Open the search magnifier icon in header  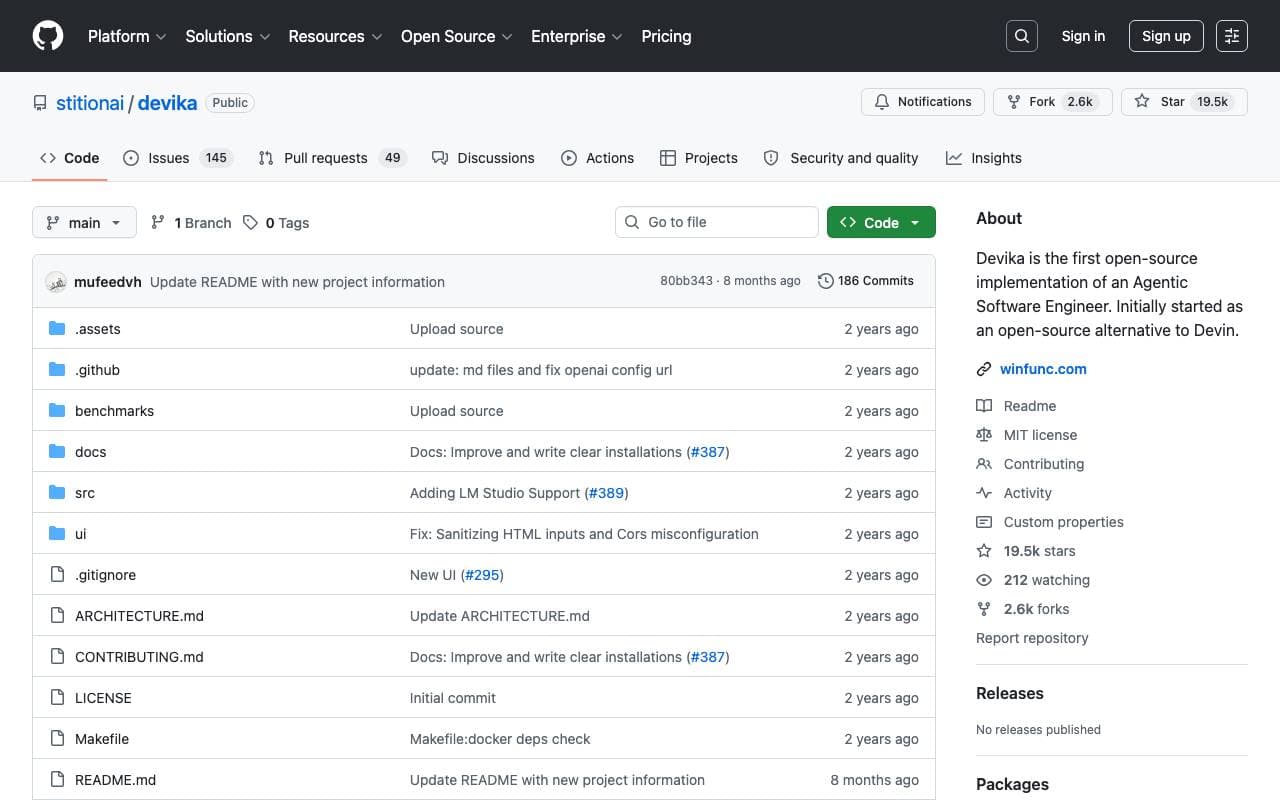(x=1022, y=36)
